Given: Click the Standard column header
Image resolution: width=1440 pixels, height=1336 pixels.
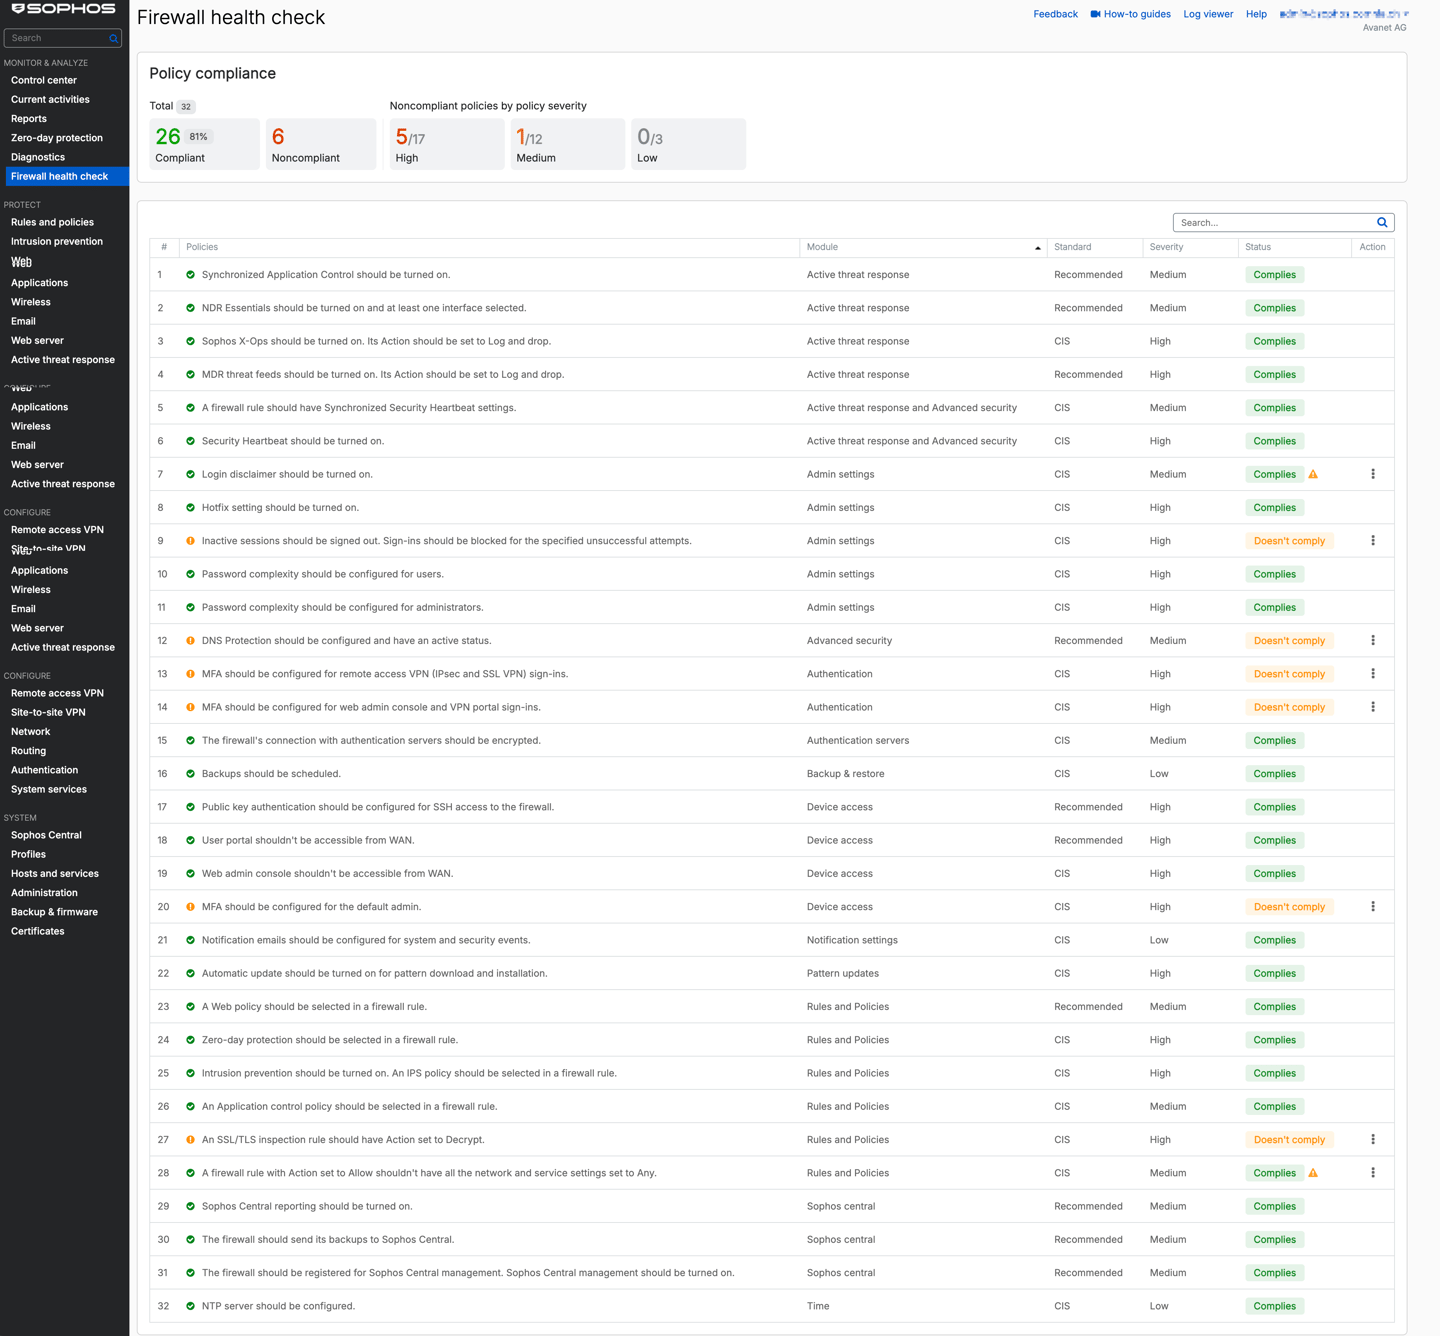Looking at the screenshot, I should click(1094, 247).
